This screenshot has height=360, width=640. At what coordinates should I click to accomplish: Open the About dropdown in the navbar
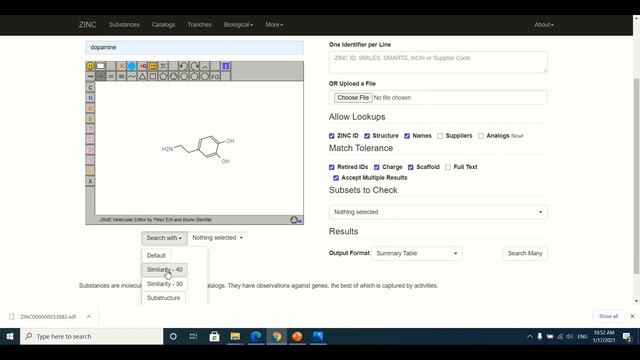pyautogui.click(x=544, y=24)
